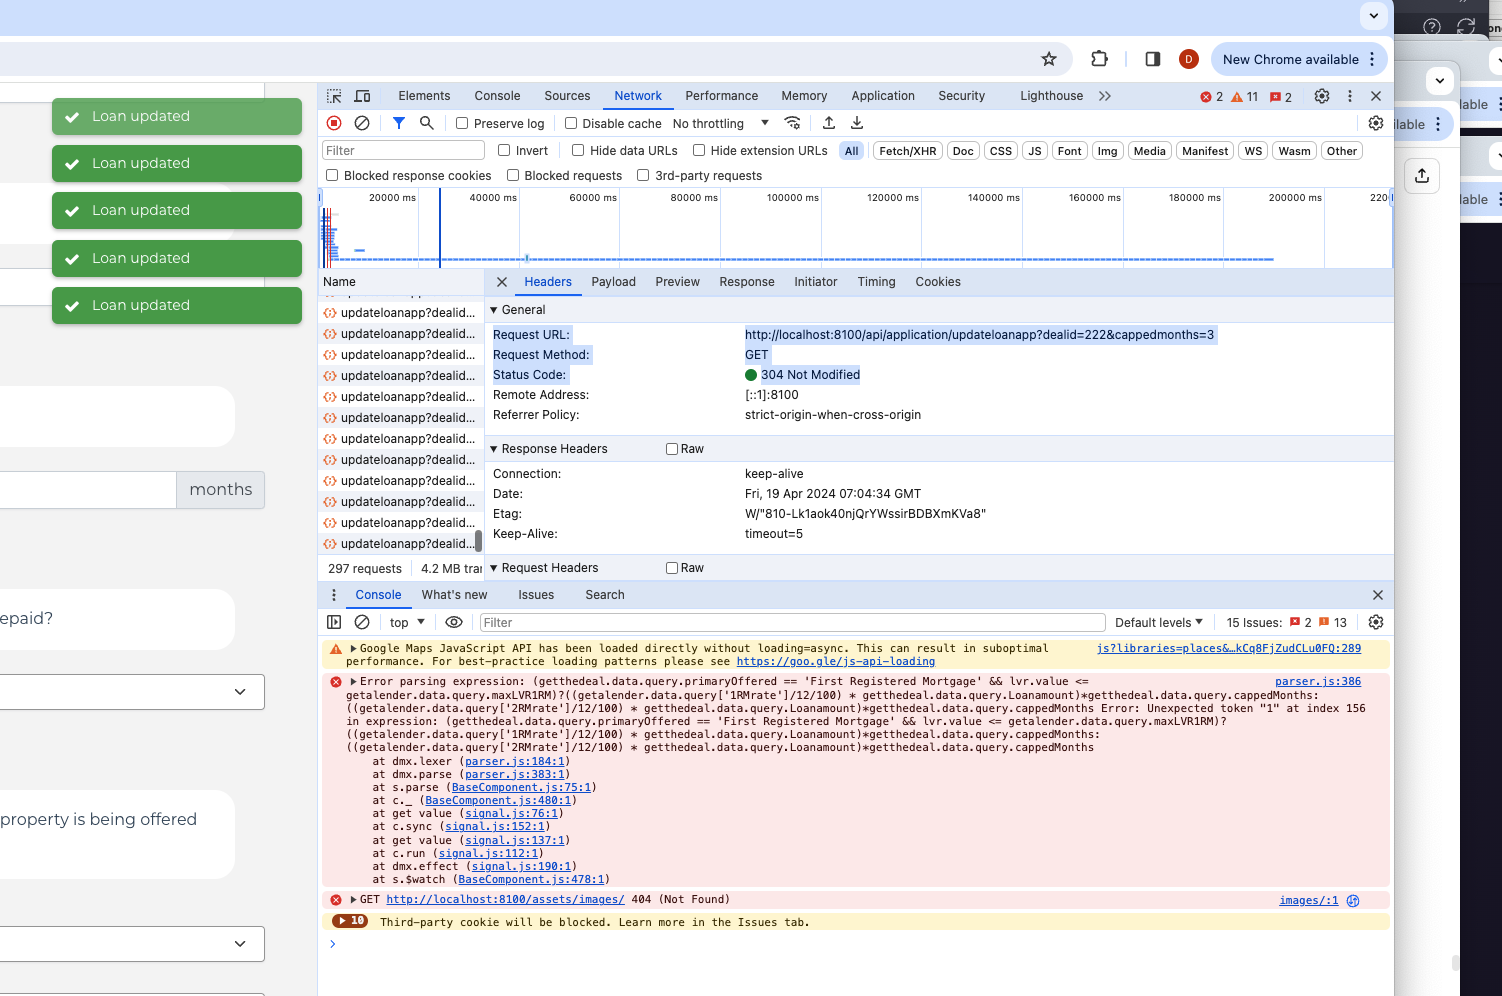The image size is (1502, 996).
Task: Open parser.js:386 source link
Action: tap(1318, 682)
